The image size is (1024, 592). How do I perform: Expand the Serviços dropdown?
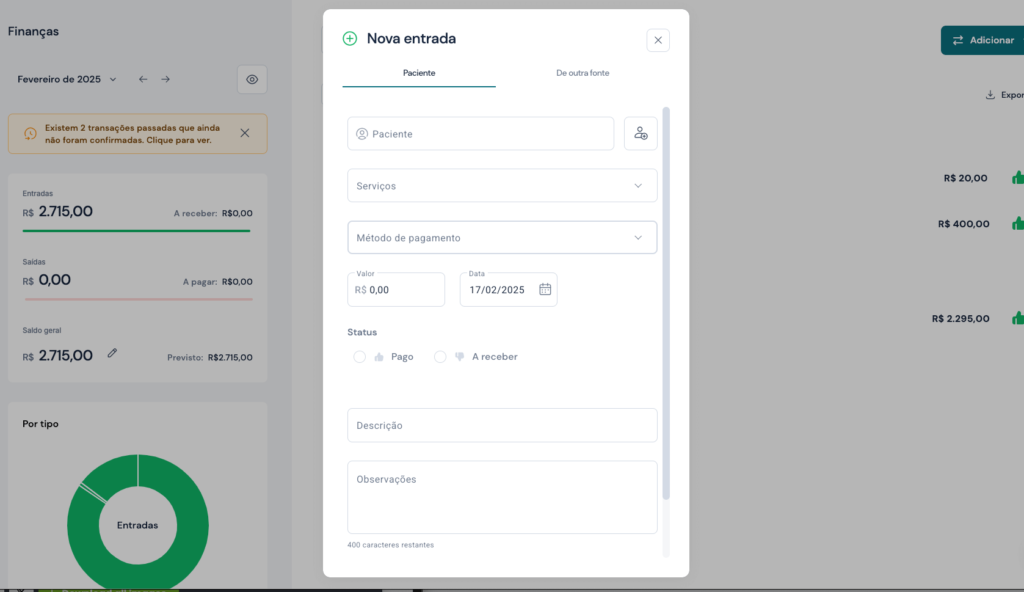click(502, 186)
